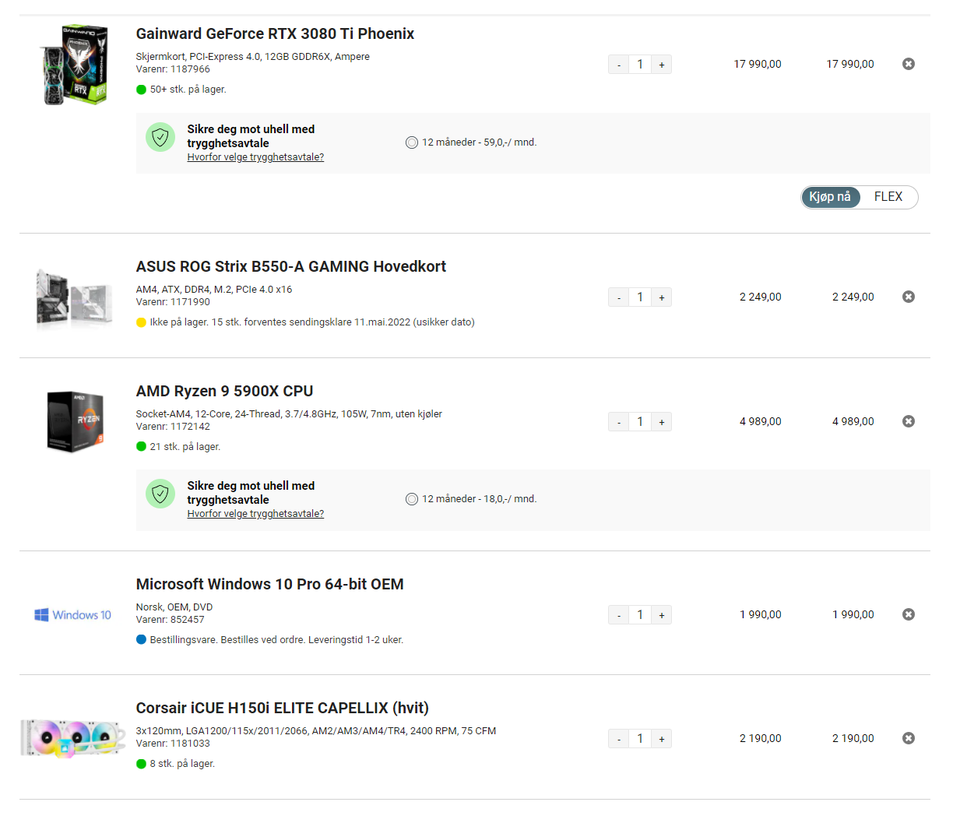The width and height of the screenshot is (960, 816).
Task: Remove ASUS ROG Strix B550-A from cart
Action: point(908,296)
